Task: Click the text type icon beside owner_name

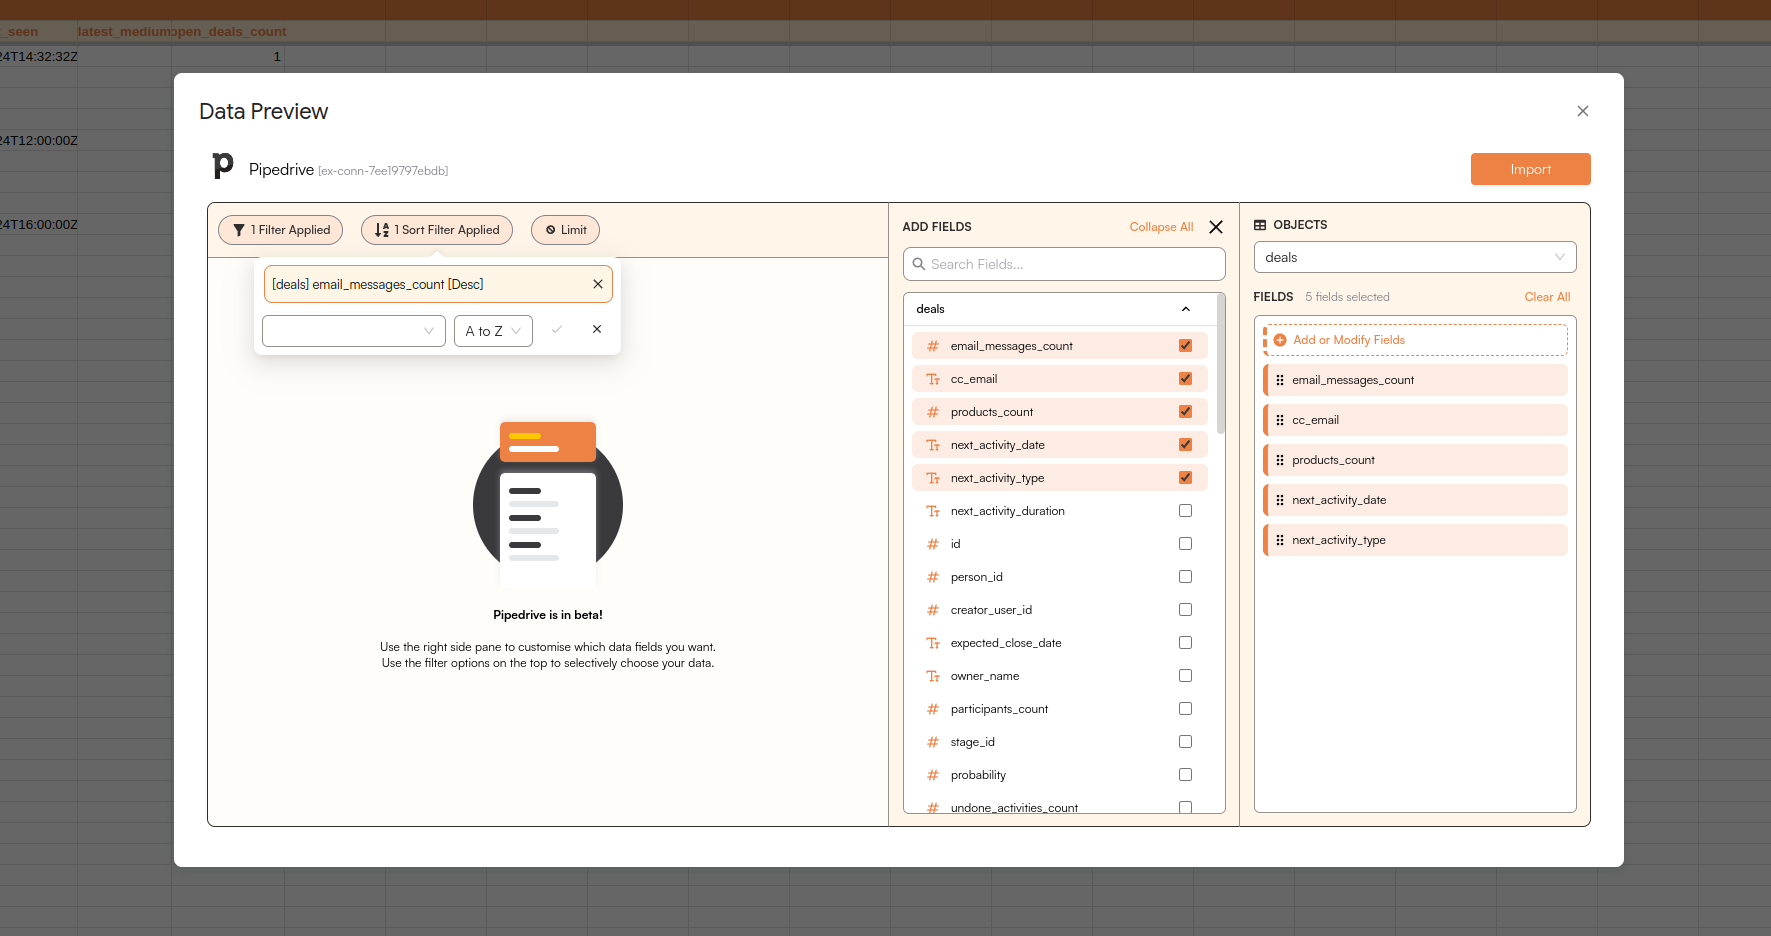Action: point(933,676)
